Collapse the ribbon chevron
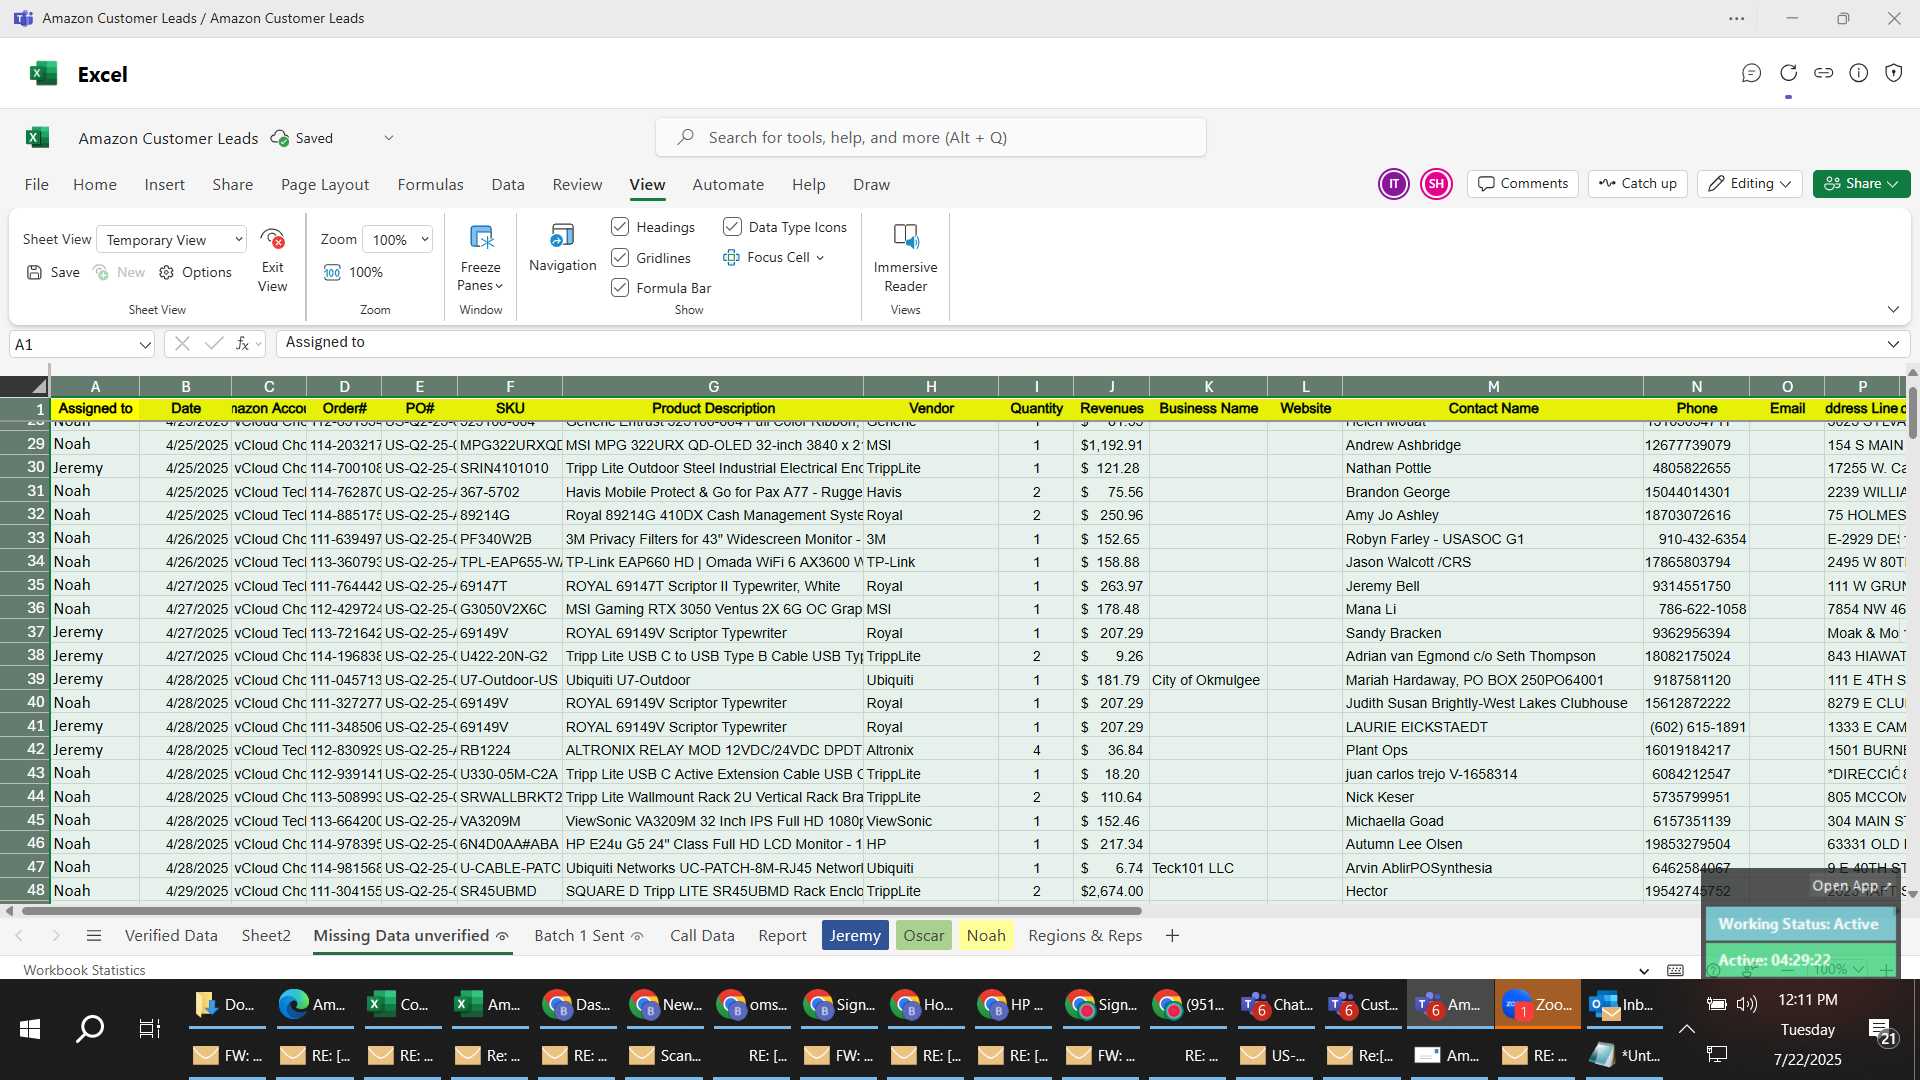The image size is (1920, 1080). coord(1893,310)
